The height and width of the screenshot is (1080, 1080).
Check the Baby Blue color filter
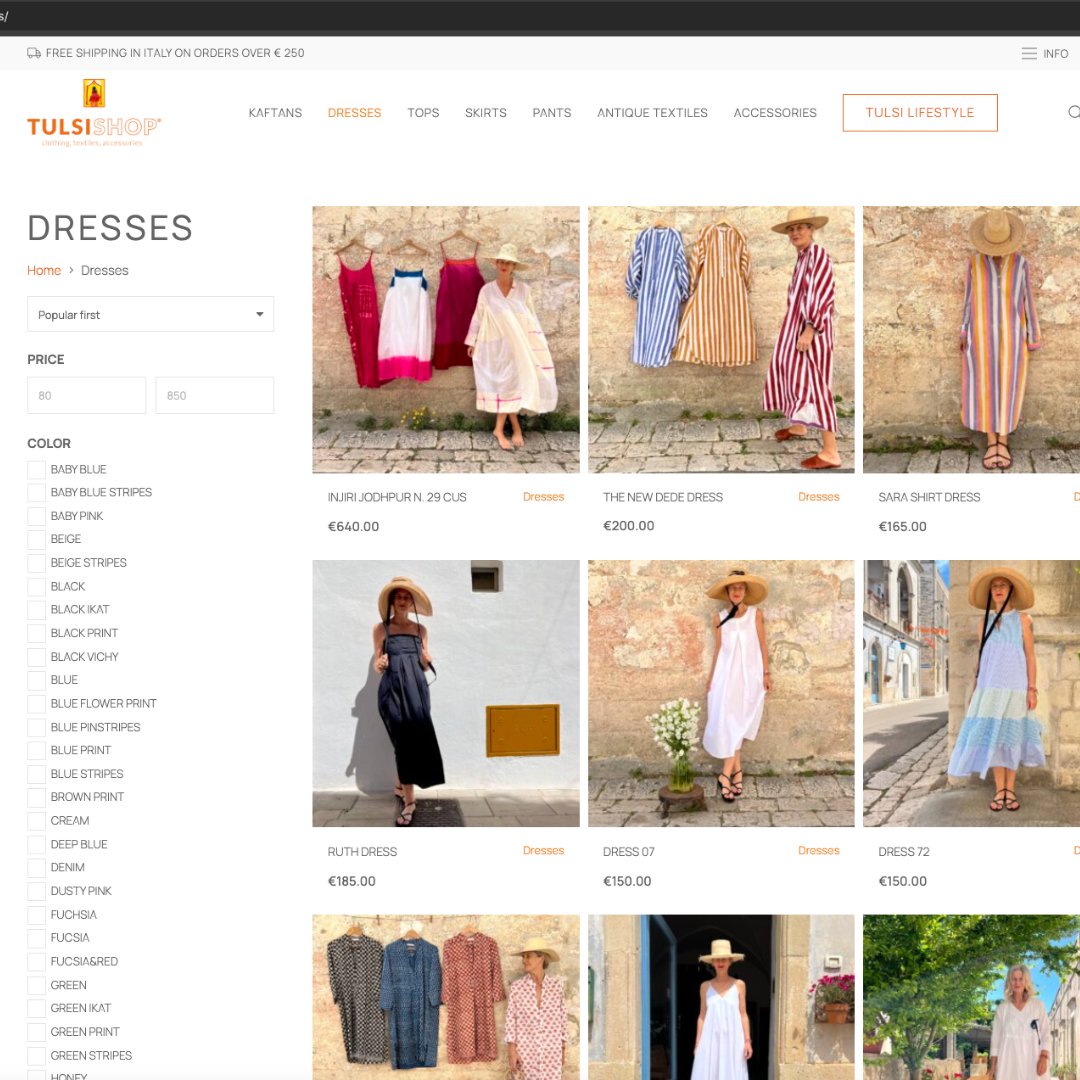pyautogui.click(x=37, y=470)
